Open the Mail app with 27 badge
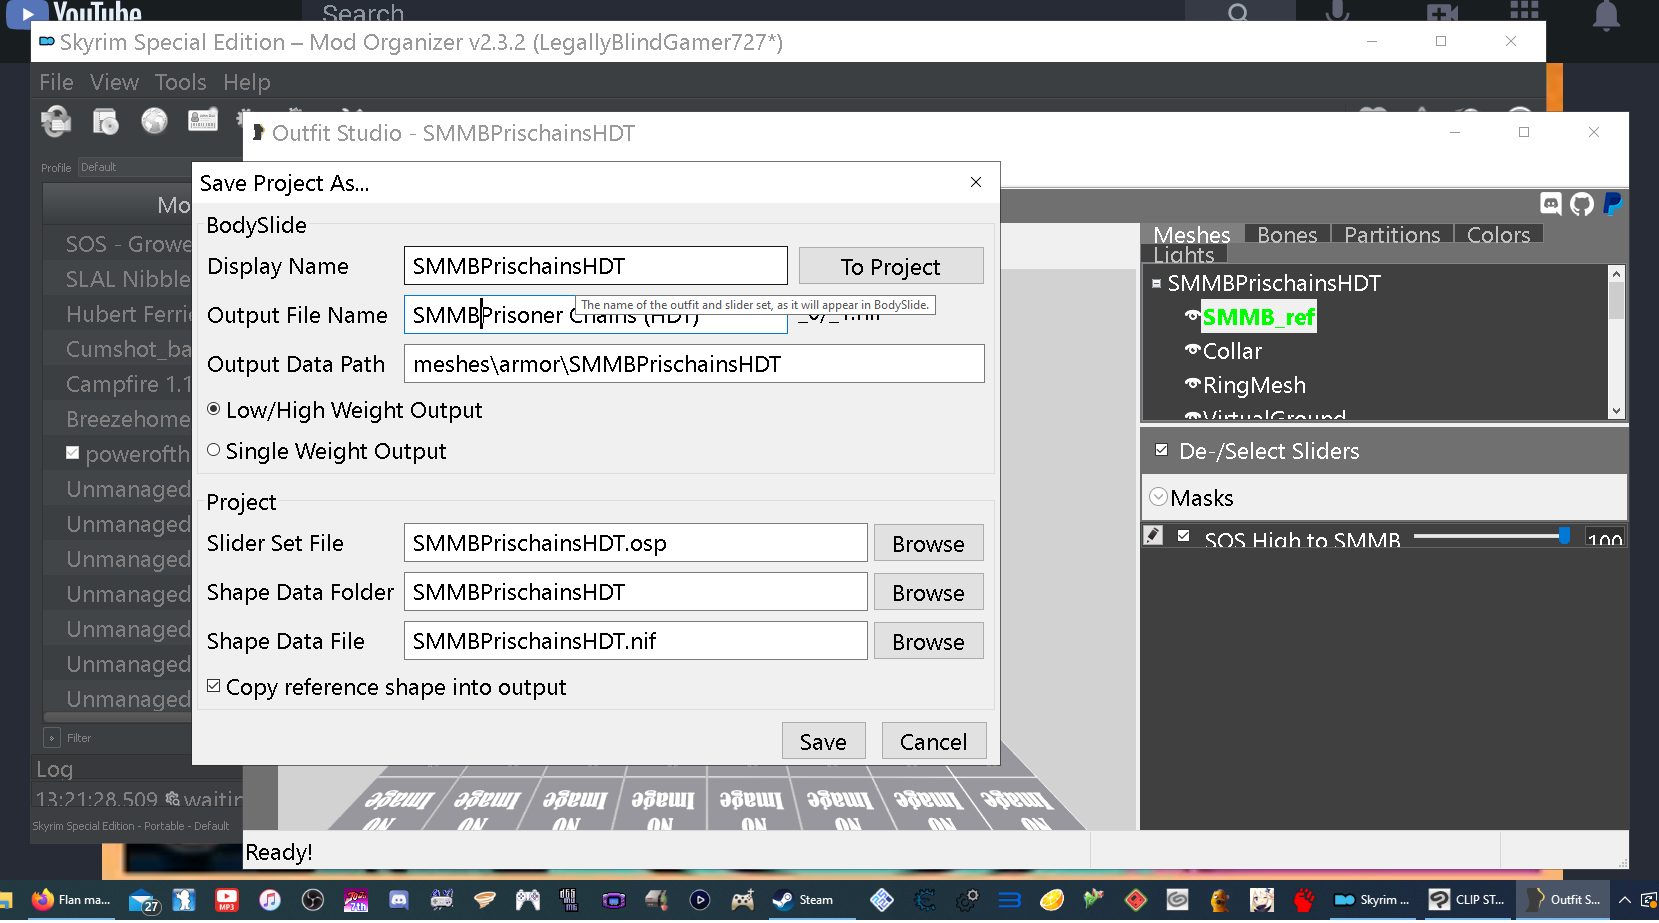This screenshot has width=1659, height=923. pos(144,901)
